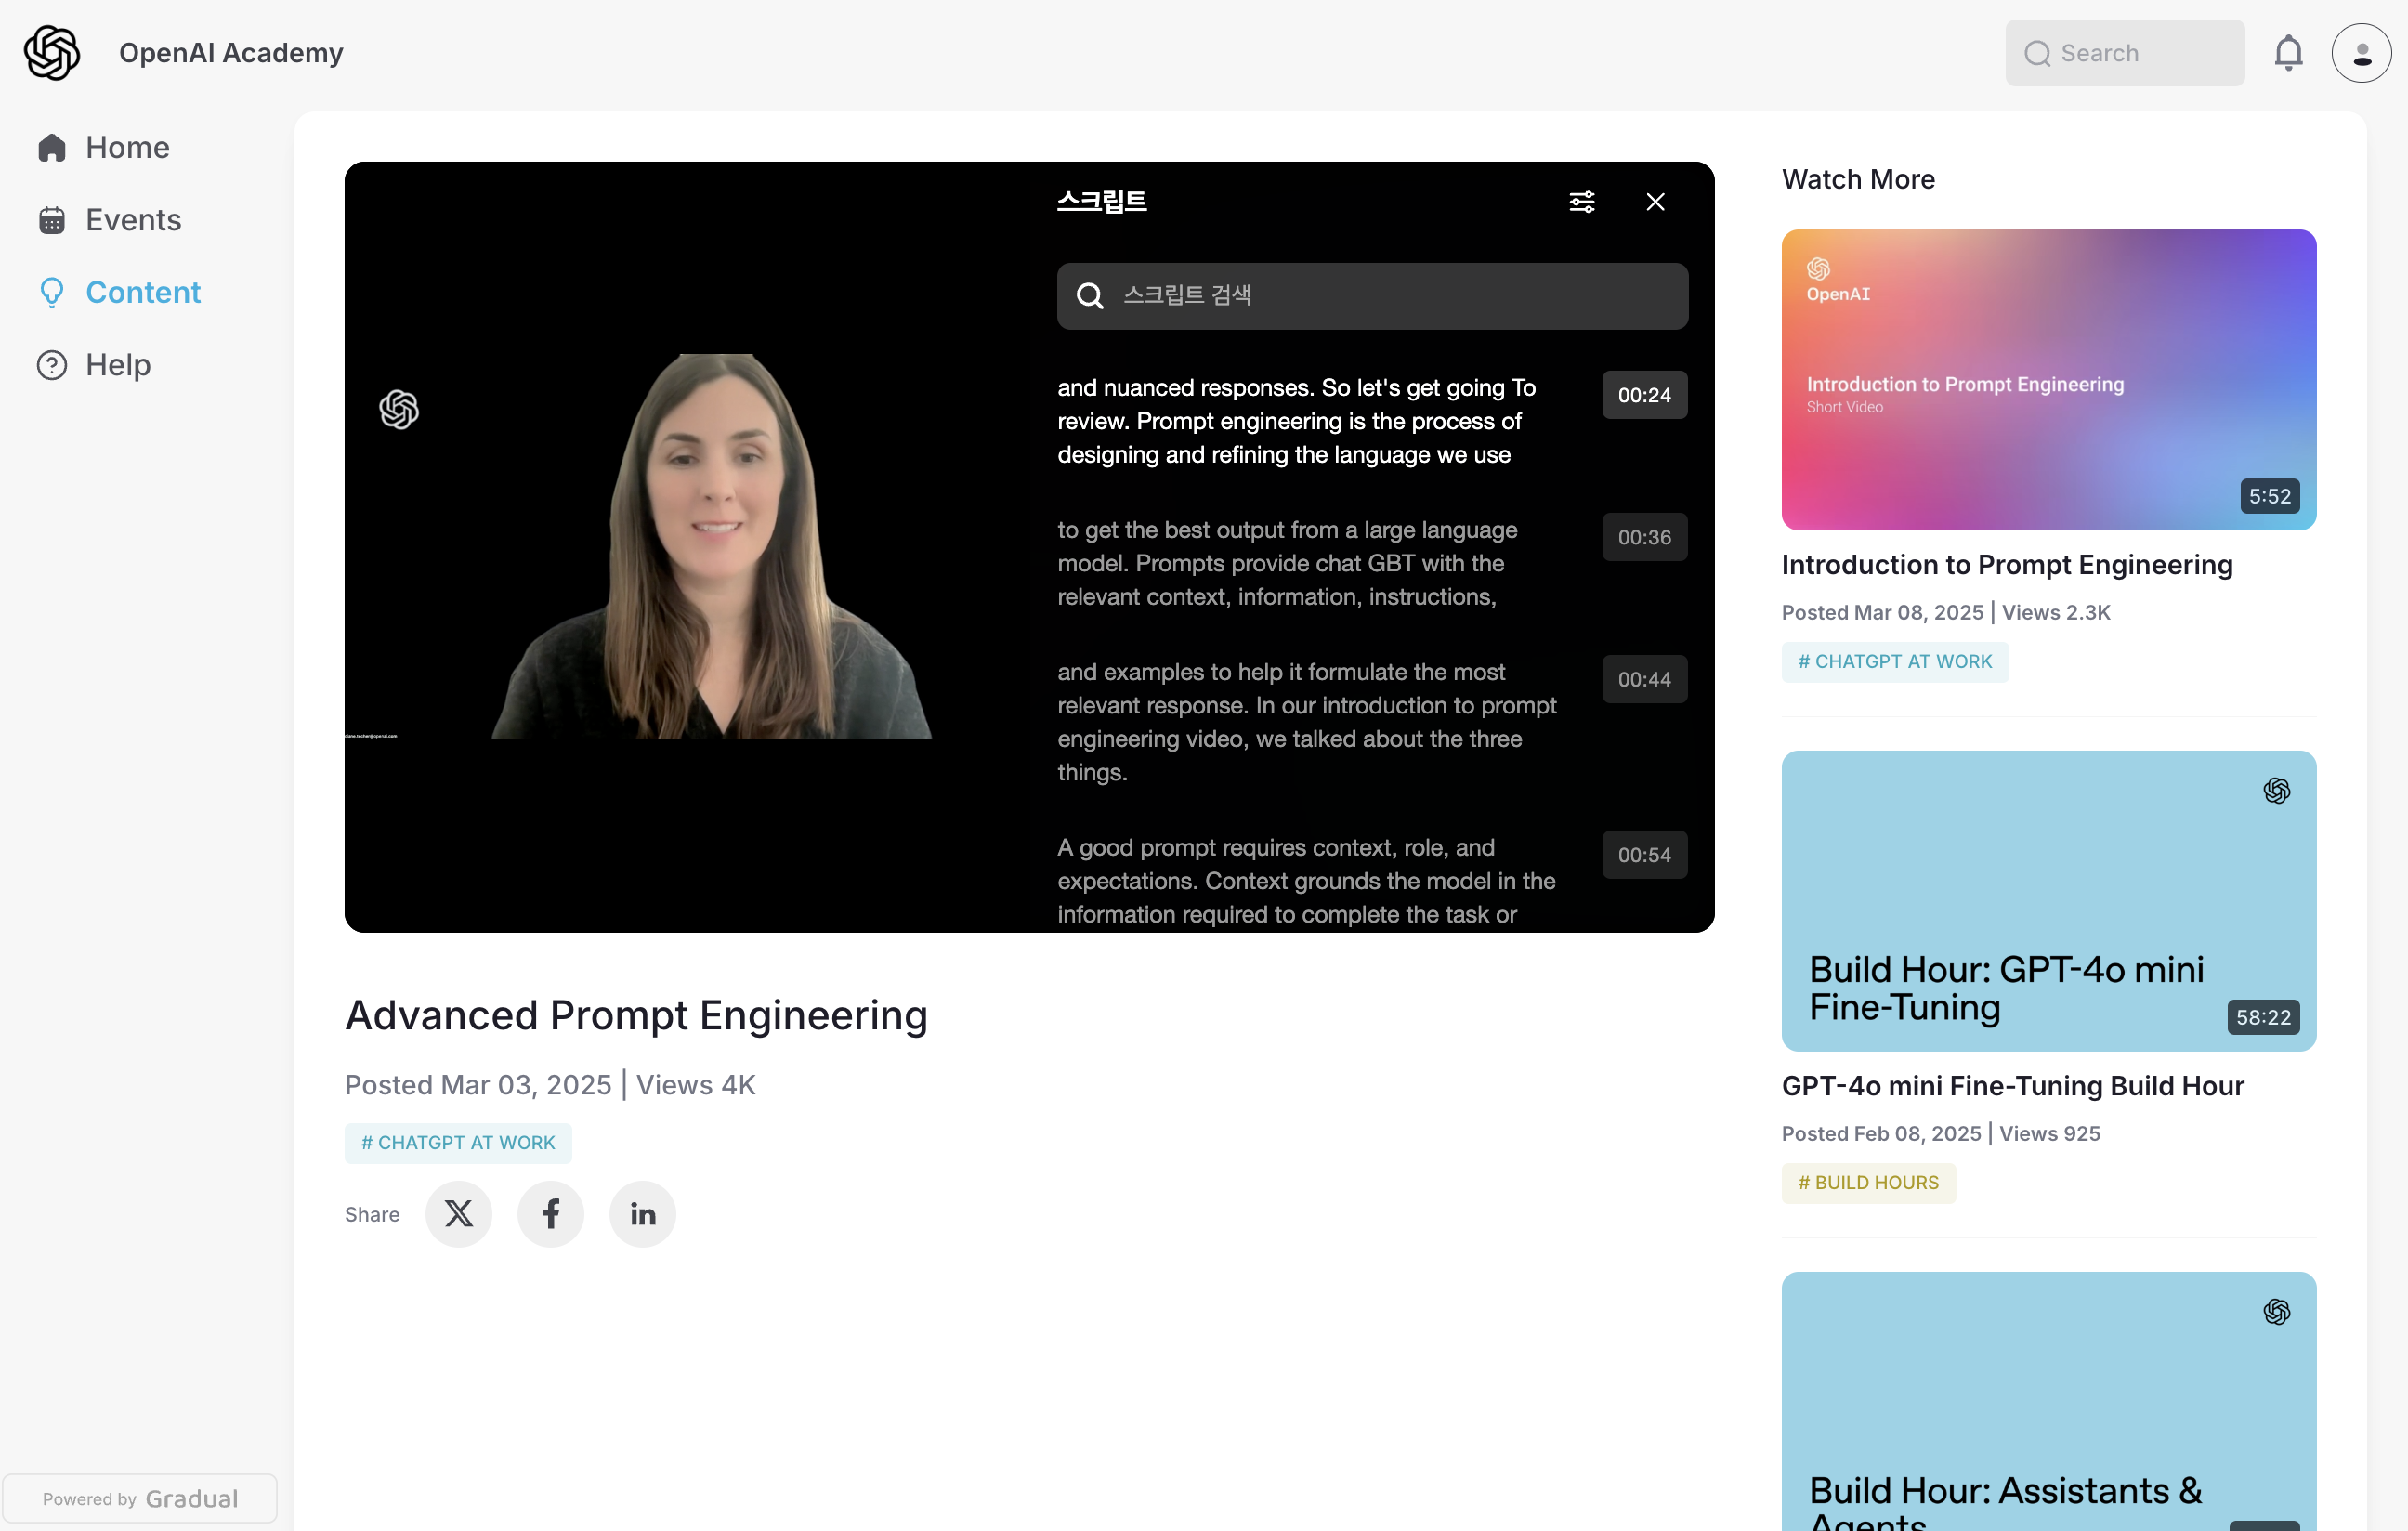The height and width of the screenshot is (1531, 2408).
Task: Open transcript settings sliders icon
Action: (1581, 202)
